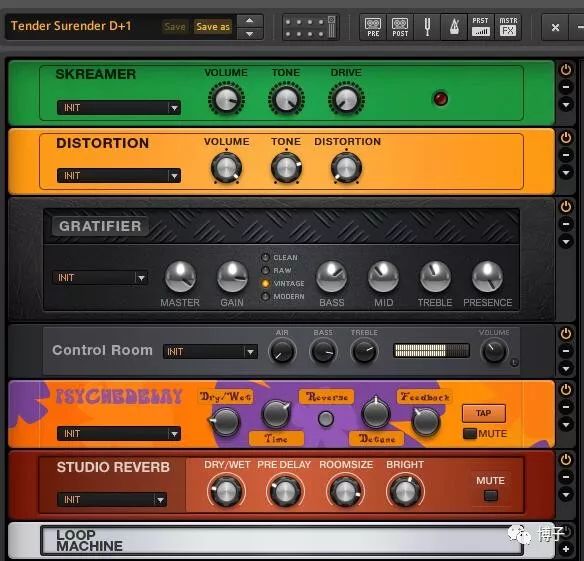584x561 pixels.
Task: Open Gratifier INIT preset dropdown
Action: 100,278
